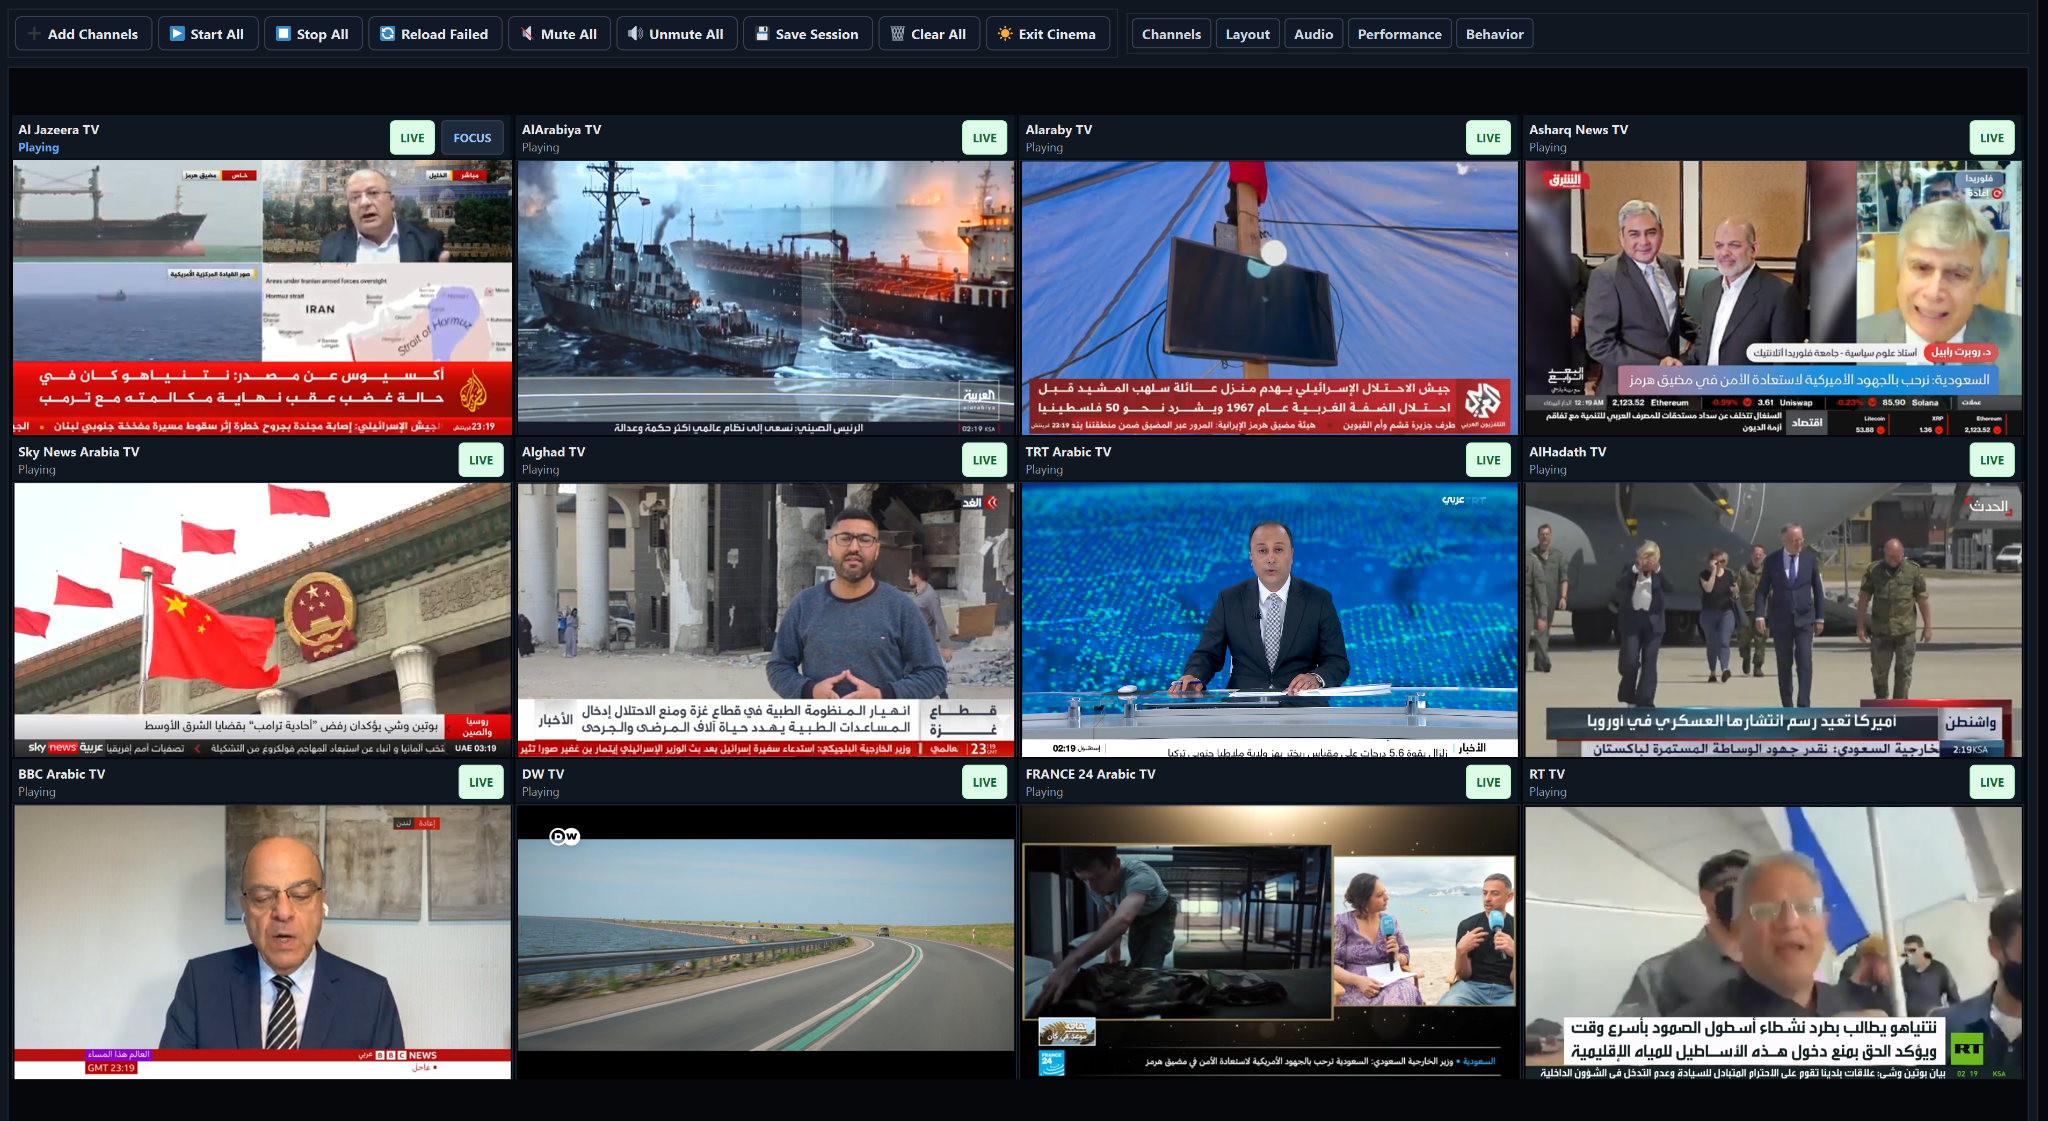Select the AlHadath TV video stream

click(1773, 620)
